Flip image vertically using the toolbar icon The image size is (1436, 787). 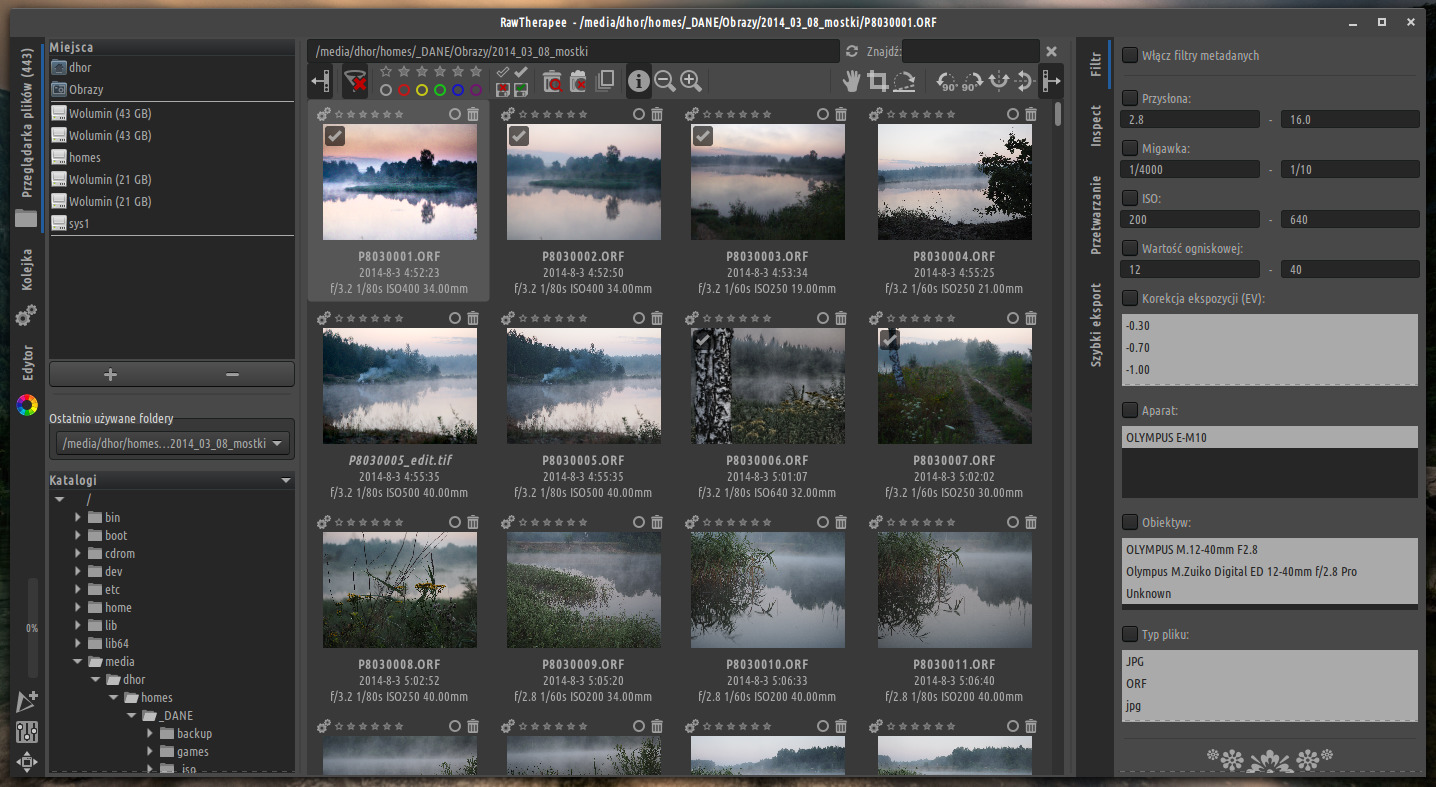click(1023, 81)
